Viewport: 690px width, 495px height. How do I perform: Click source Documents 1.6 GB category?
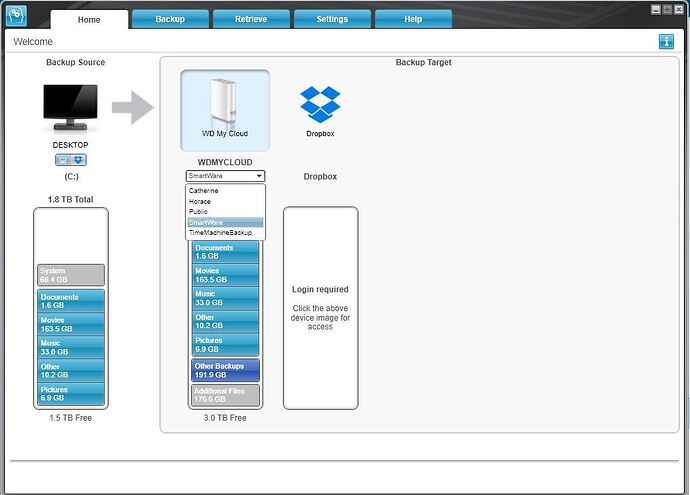point(71,301)
